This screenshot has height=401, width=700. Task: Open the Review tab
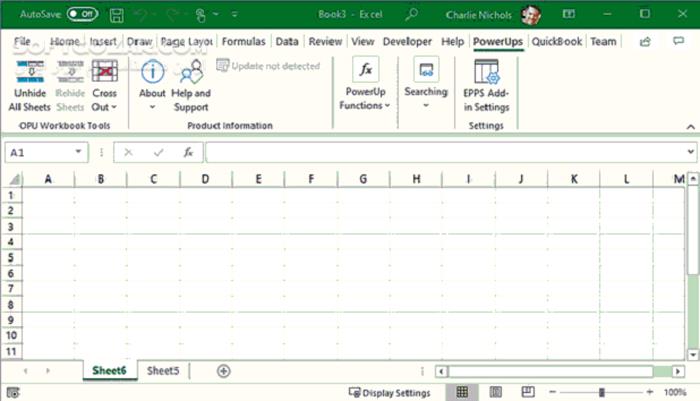point(325,42)
